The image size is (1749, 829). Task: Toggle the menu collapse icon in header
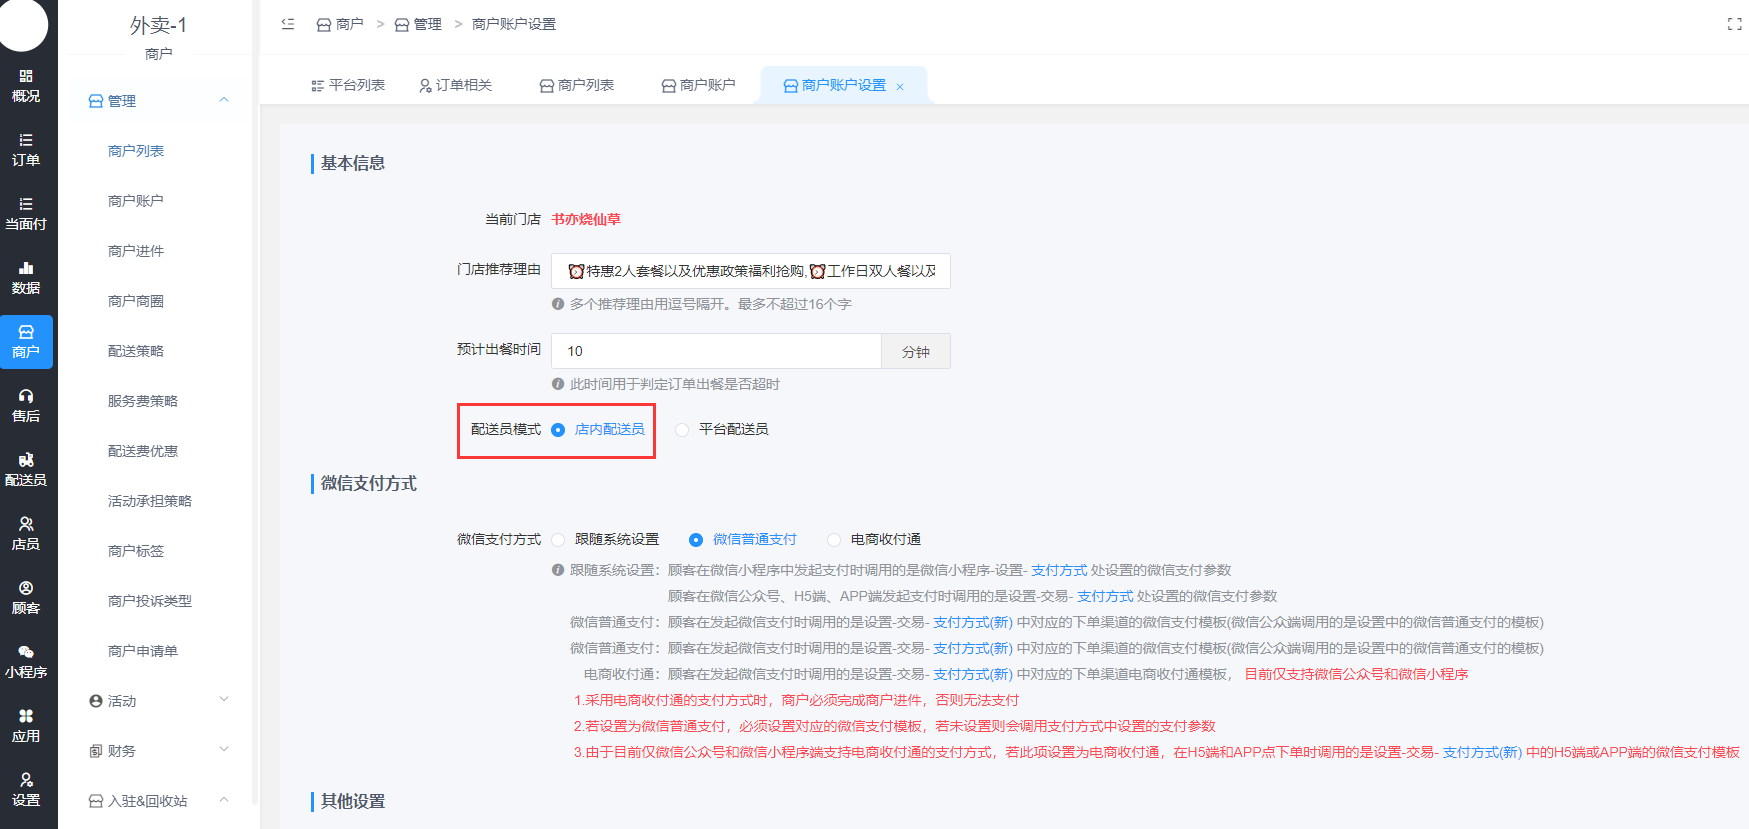click(x=288, y=24)
